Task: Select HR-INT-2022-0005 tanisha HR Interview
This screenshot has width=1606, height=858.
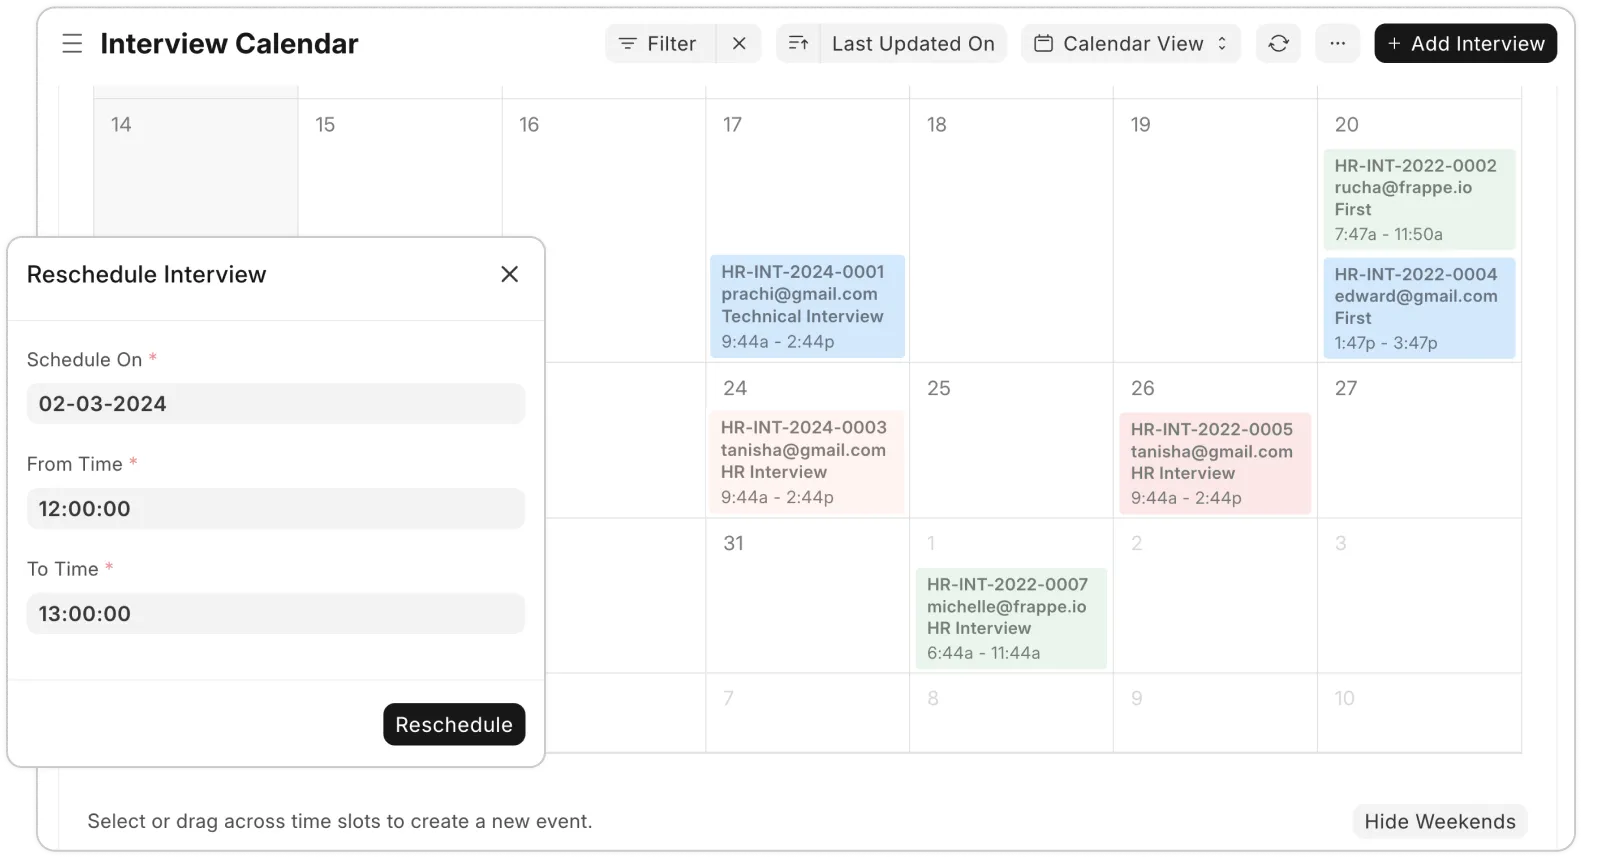Action: click(x=1214, y=463)
